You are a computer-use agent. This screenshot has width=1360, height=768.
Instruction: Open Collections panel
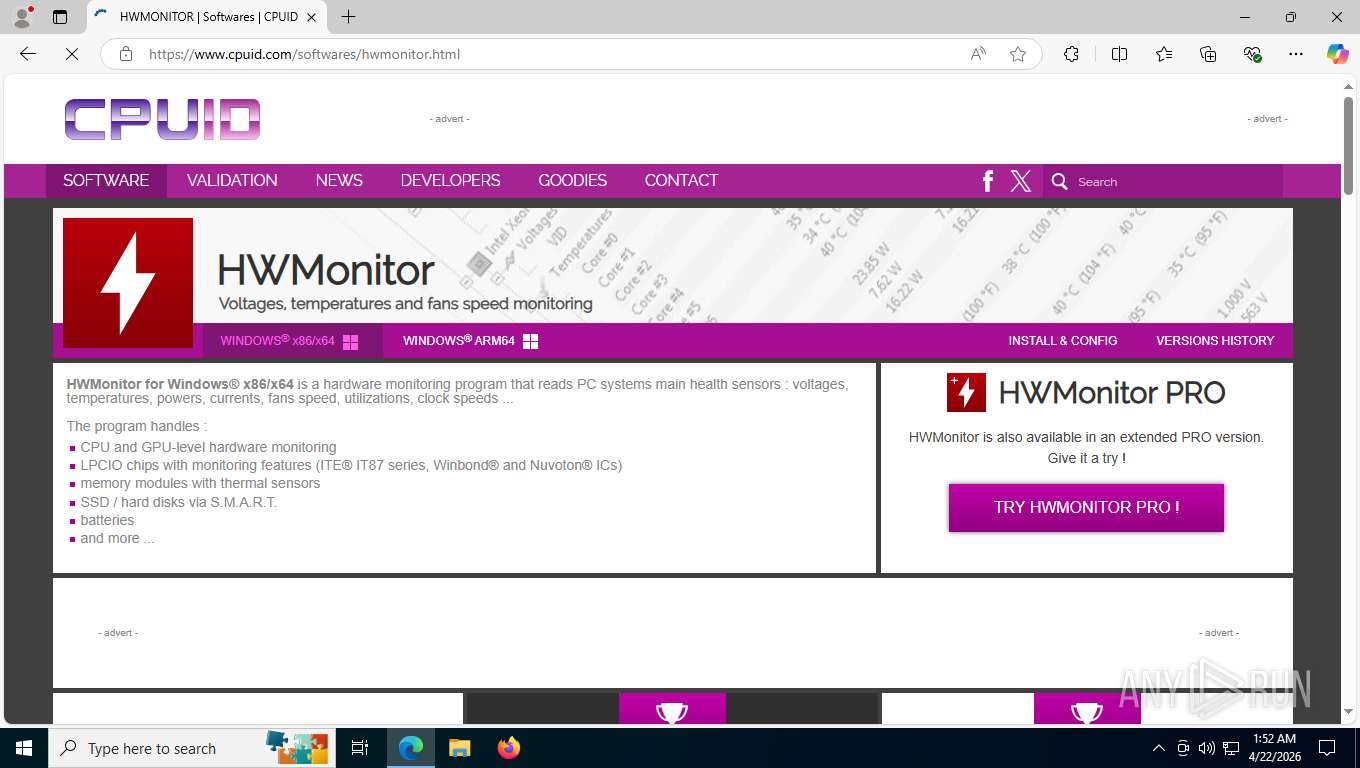coord(1208,54)
